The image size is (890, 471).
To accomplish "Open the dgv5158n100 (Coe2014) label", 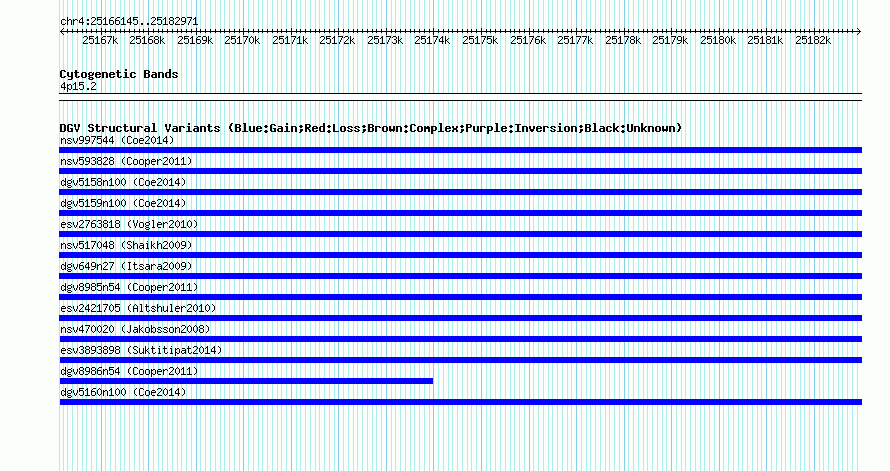I will click(123, 182).
